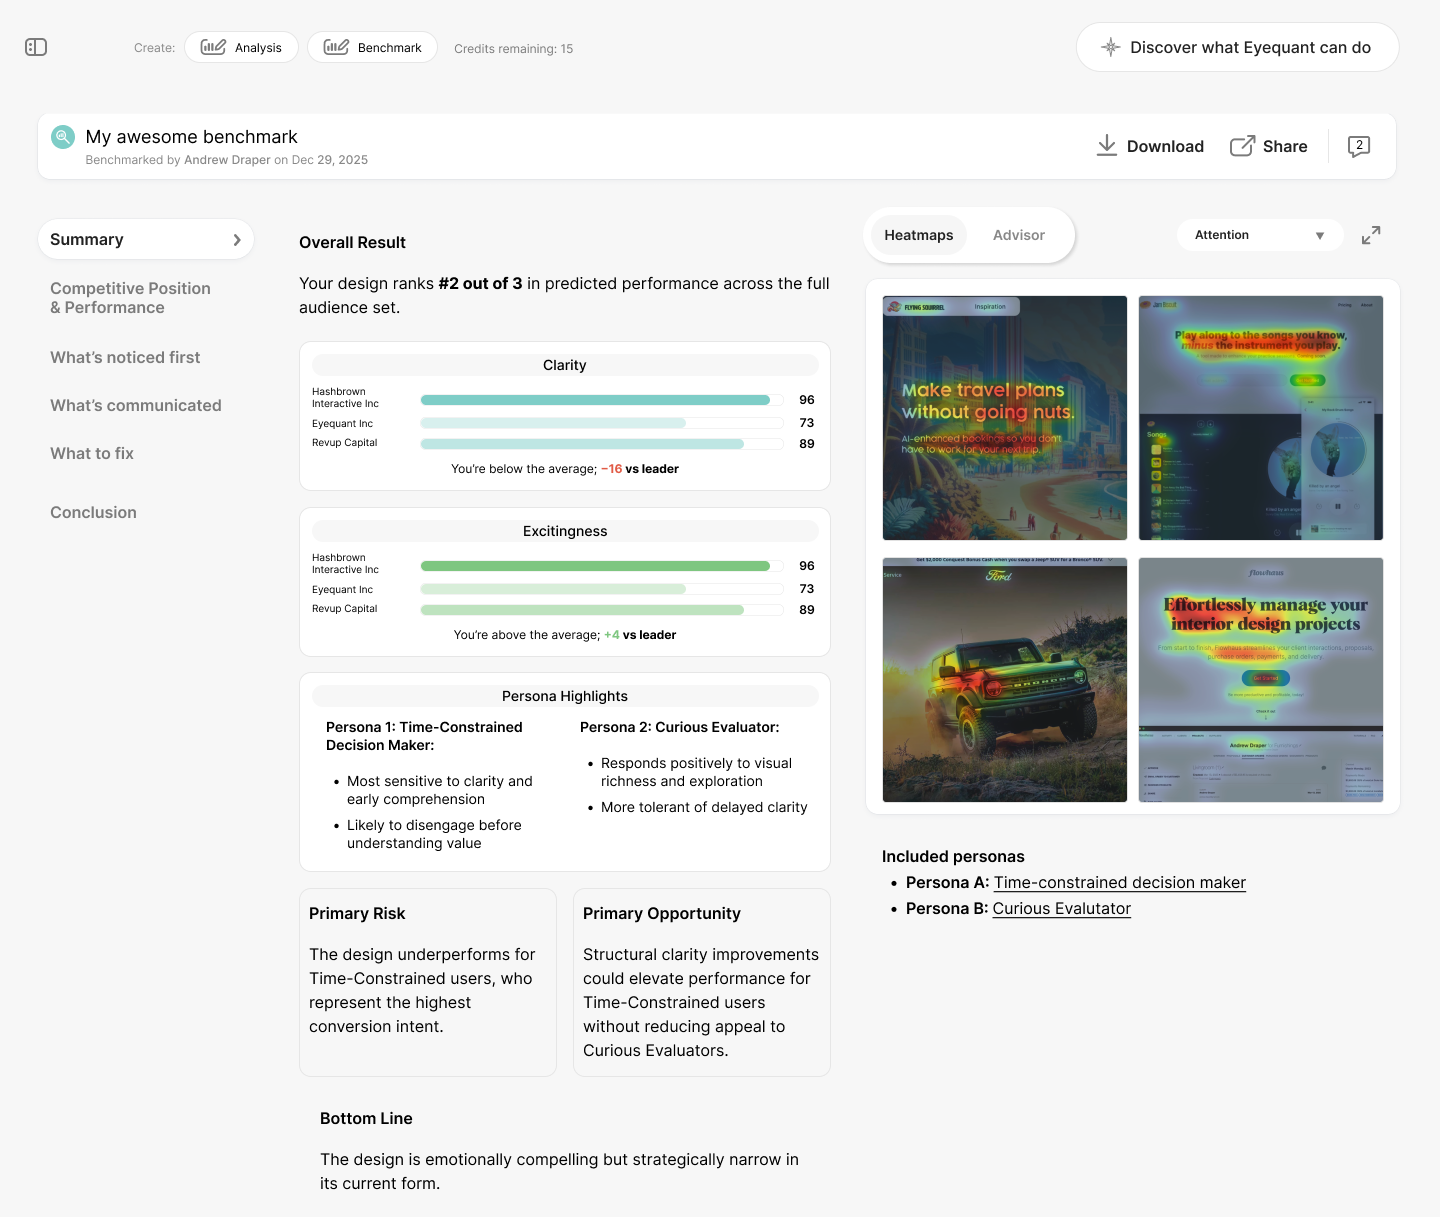The width and height of the screenshot is (1440, 1217).
Task: Click the 'Primary Opportunity' heading
Action: click(x=662, y=913)
